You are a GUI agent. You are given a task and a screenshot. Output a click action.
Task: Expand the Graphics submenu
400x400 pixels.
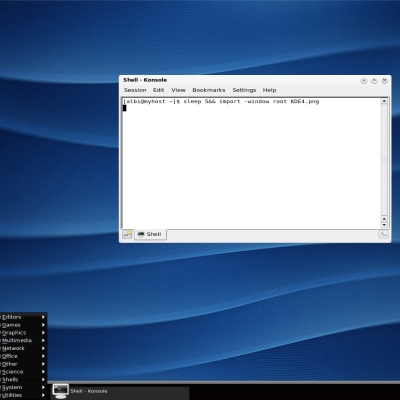point(23,333)
